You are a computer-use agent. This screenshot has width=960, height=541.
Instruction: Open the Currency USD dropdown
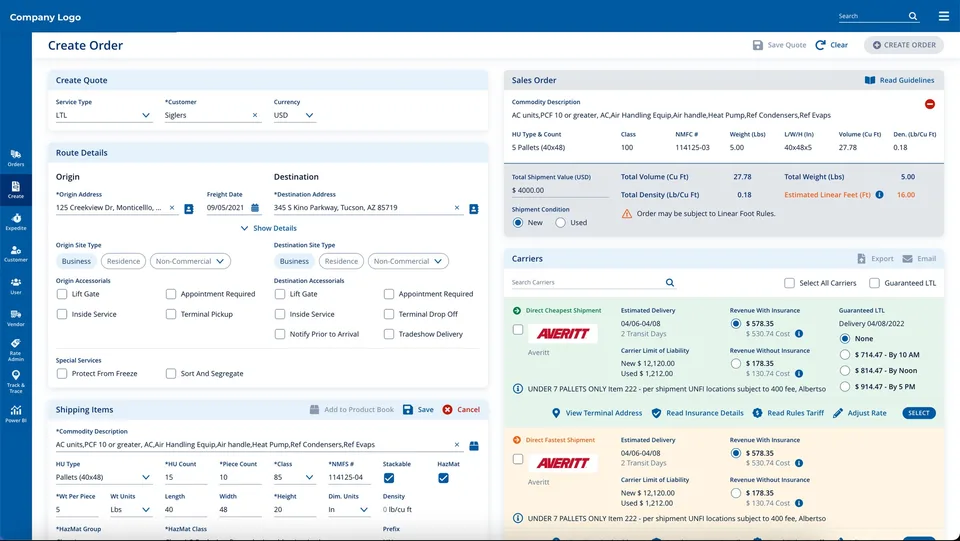click(294, 115)
